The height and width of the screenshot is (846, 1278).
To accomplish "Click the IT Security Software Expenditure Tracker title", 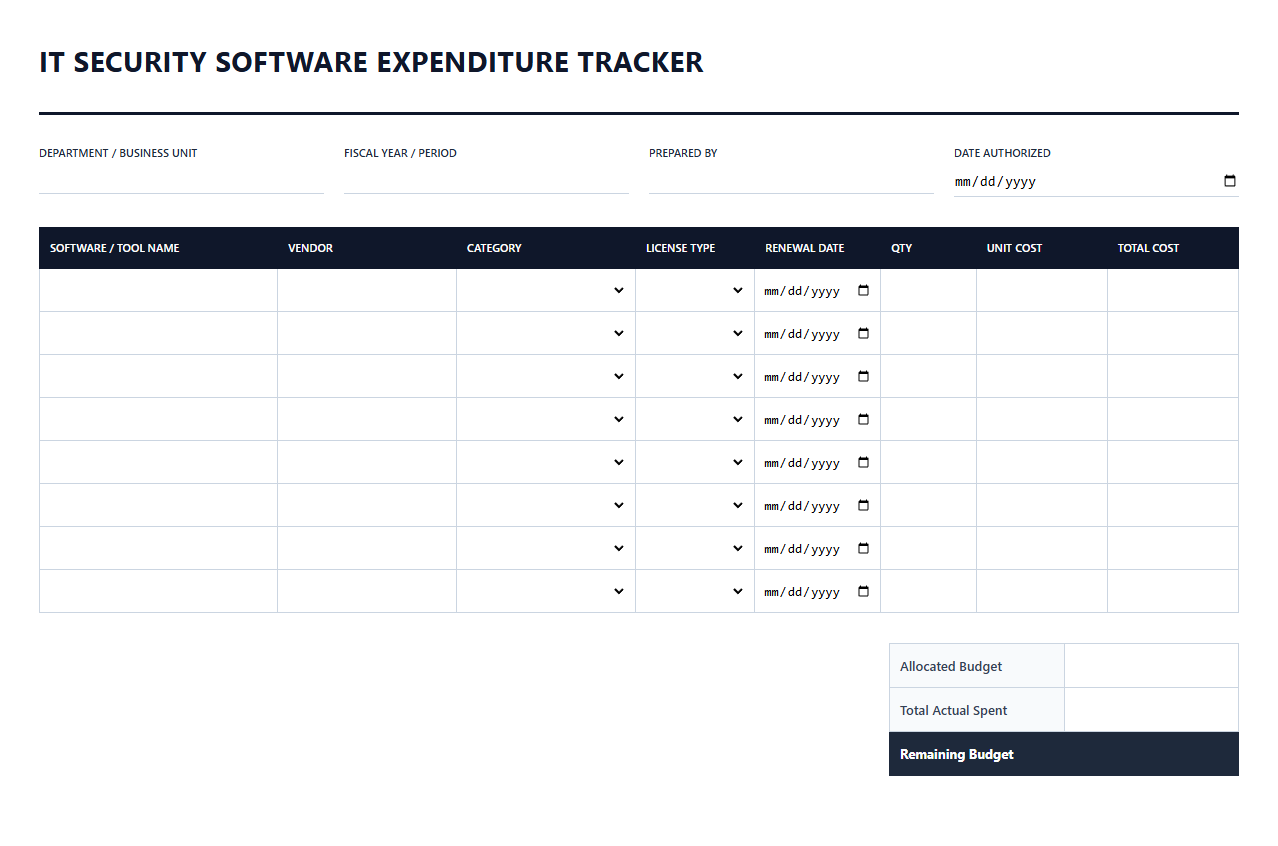I will pyautogui.click(x=371, y=62).
